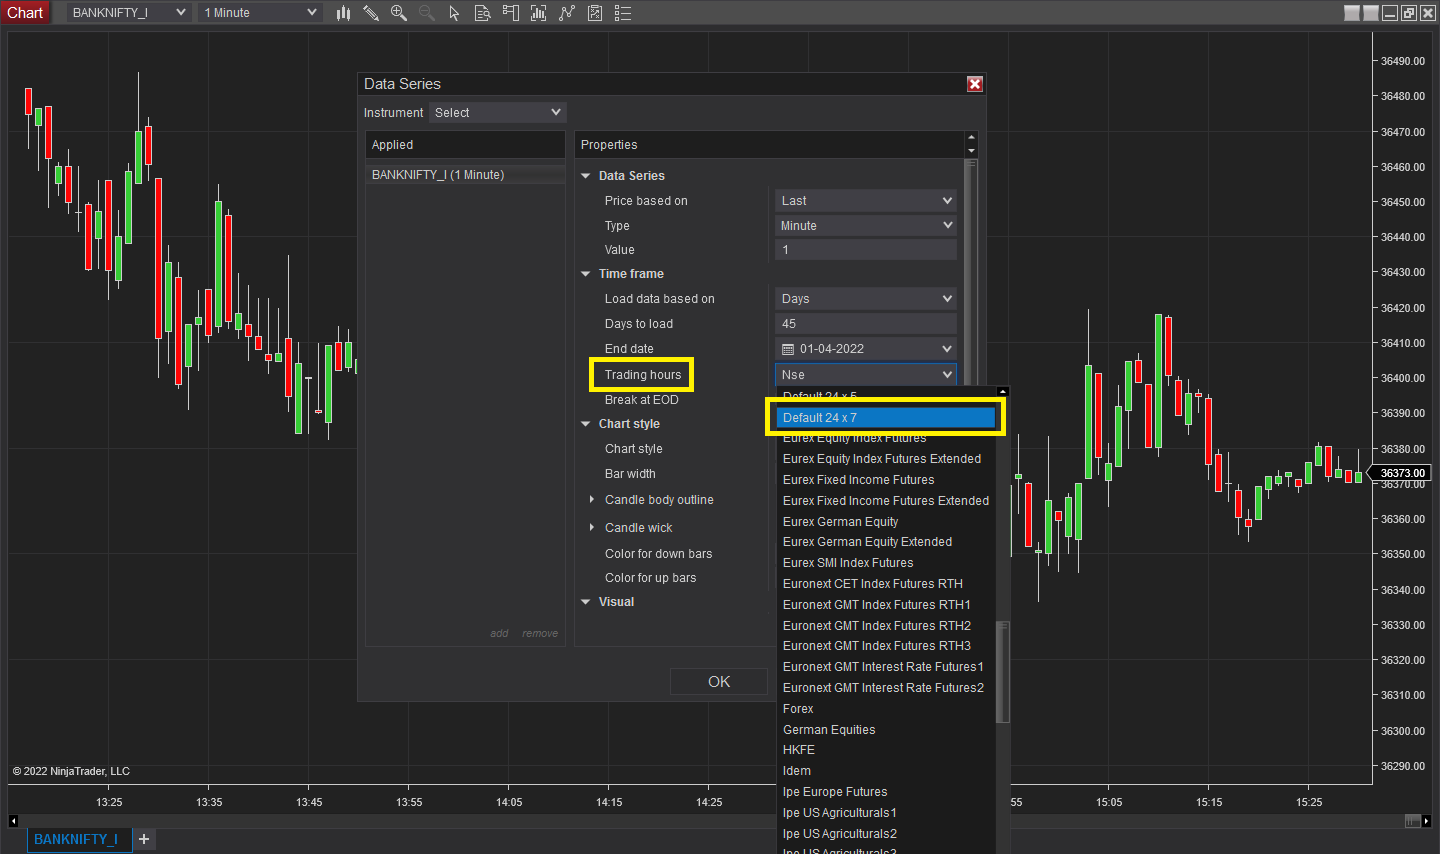The width and height of the screenshot is (1440, 854).
Task: Open the Data Series toolbar icon
Action: (x=482, y=13)
